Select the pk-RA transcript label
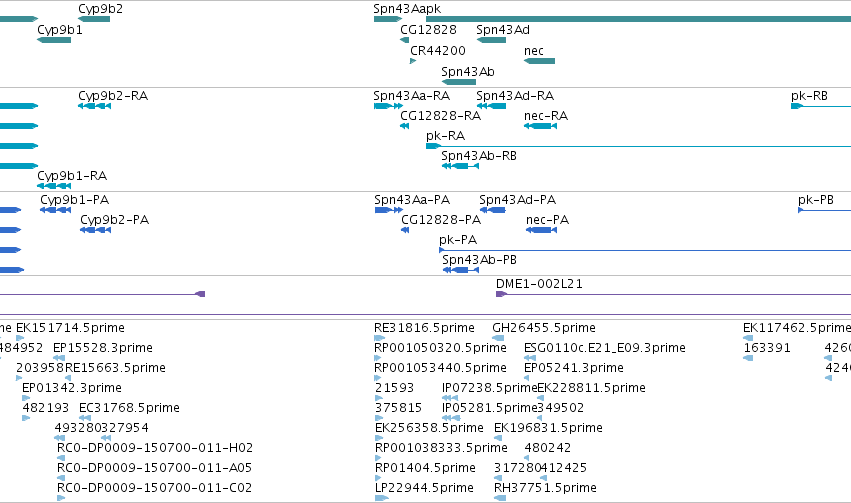Screen dimensions: 851x503 point(446,136)
